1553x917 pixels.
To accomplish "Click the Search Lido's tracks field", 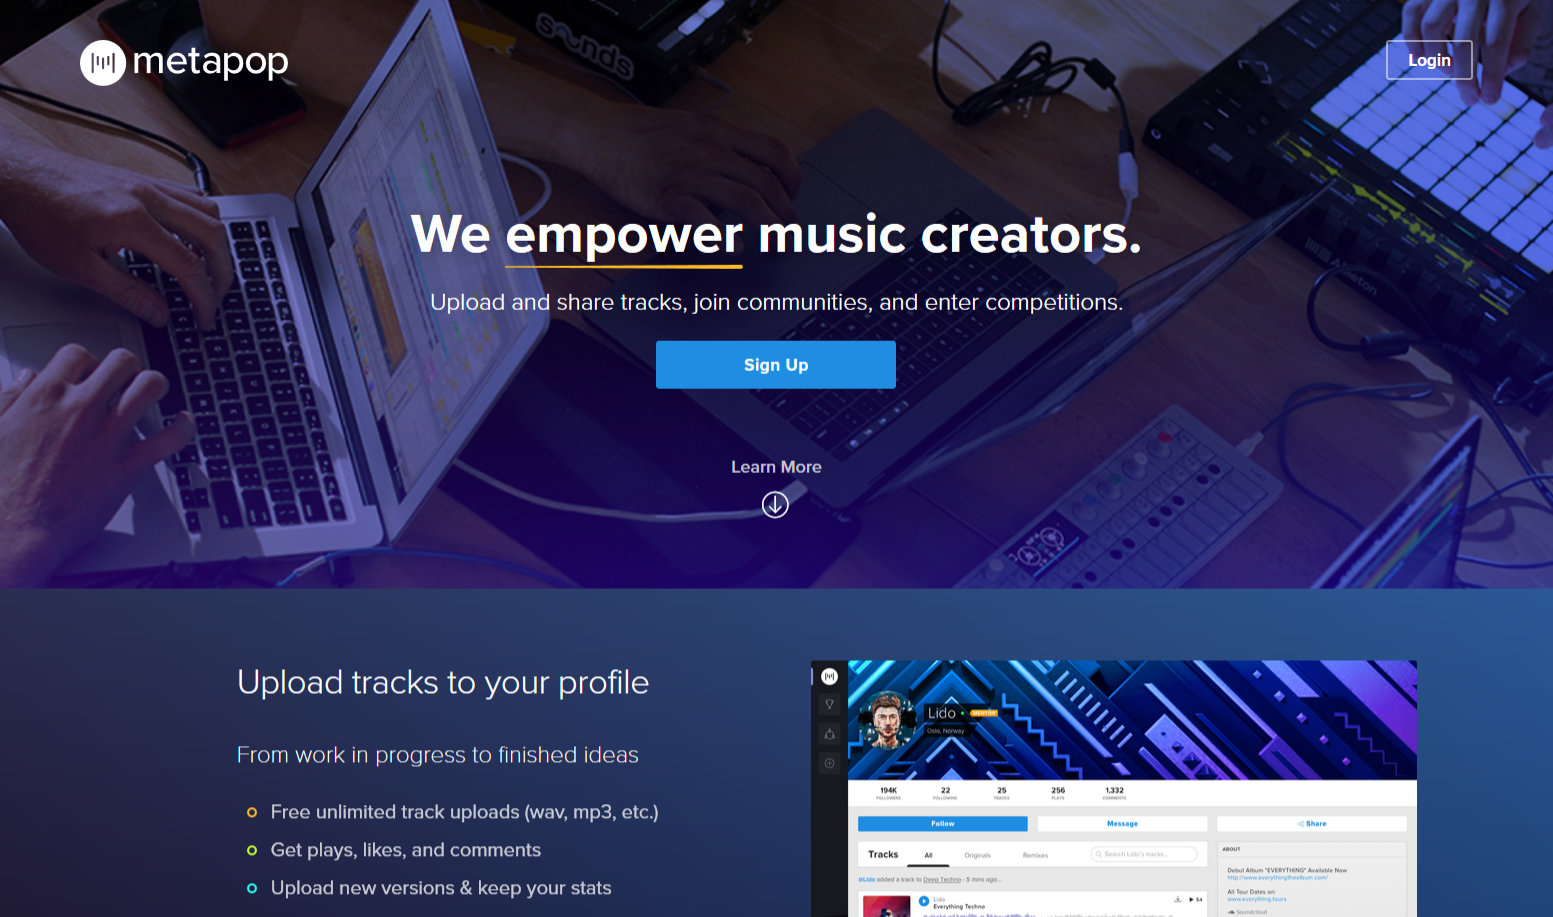I will [x=1144, y=854].
